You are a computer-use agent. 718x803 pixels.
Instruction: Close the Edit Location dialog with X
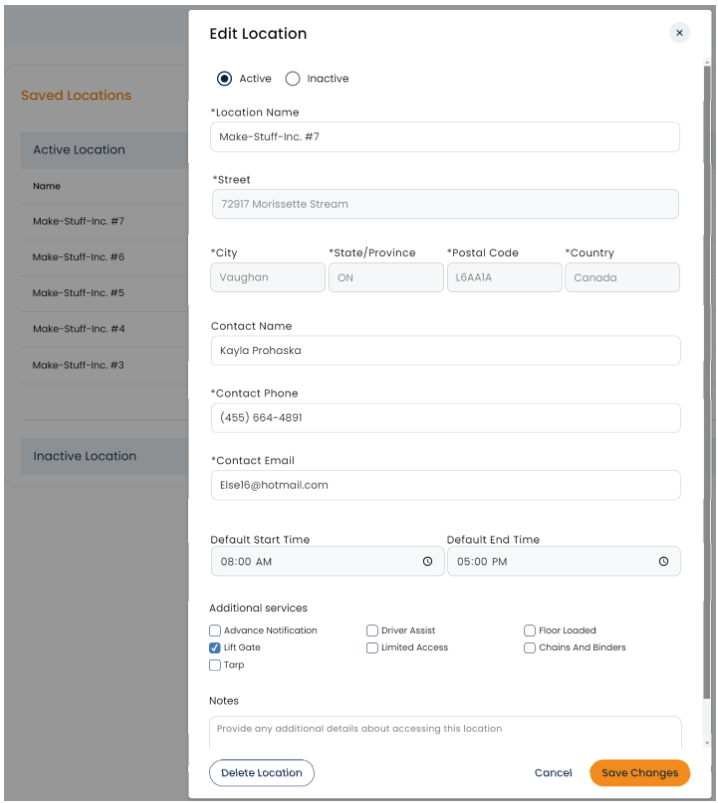pos(679,33)
